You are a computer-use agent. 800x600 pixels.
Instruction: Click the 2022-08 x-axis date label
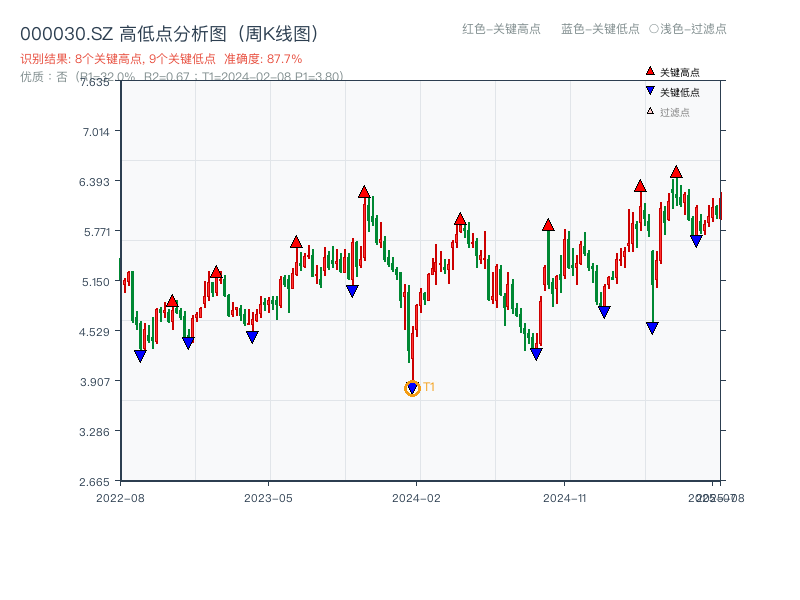click(x=120, y=498)
